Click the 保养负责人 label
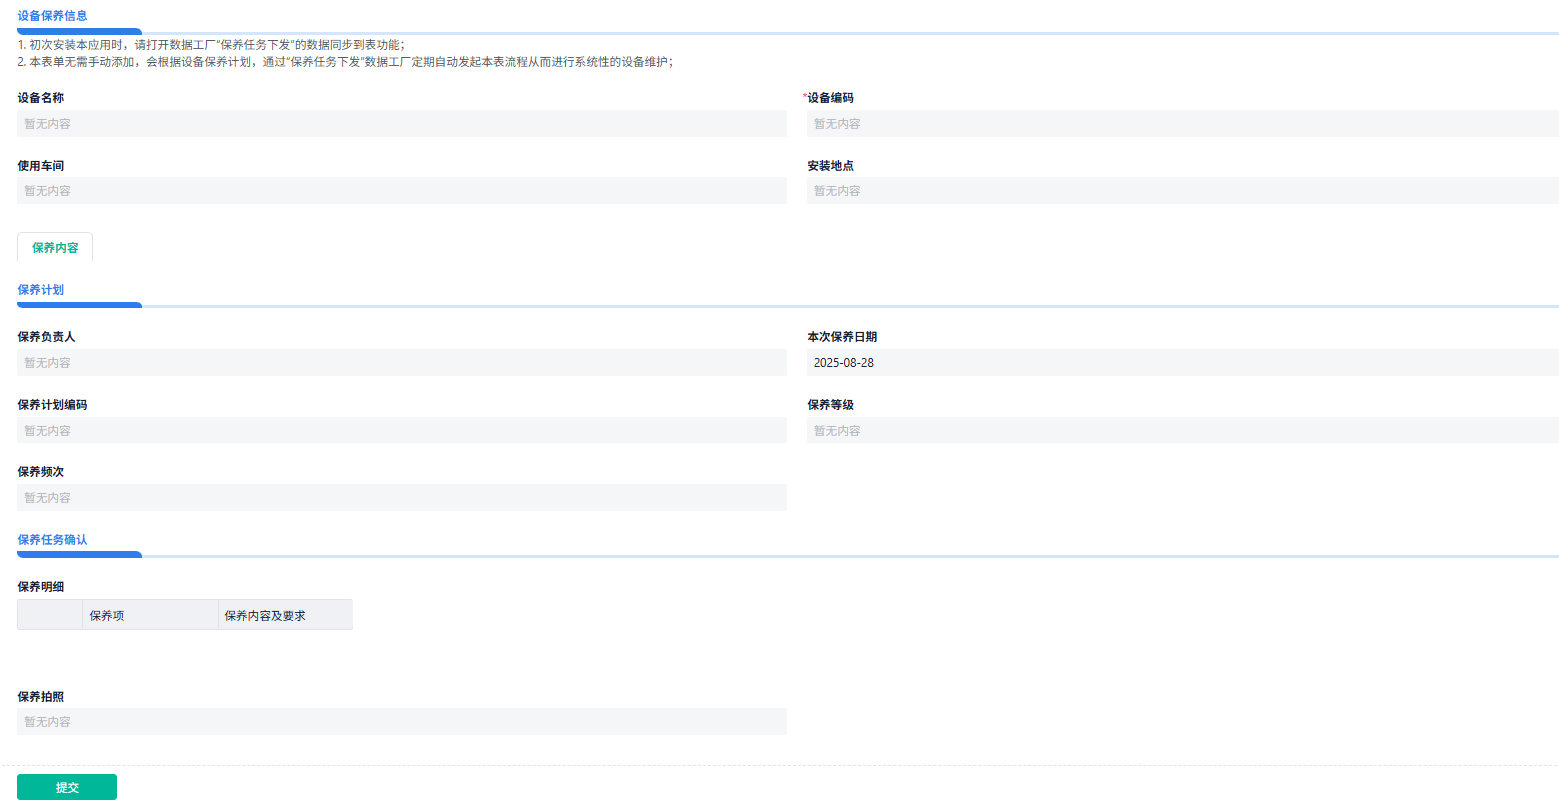Image resolution: width=1559 pixels, height=807 pixels. tap(46, 337)
